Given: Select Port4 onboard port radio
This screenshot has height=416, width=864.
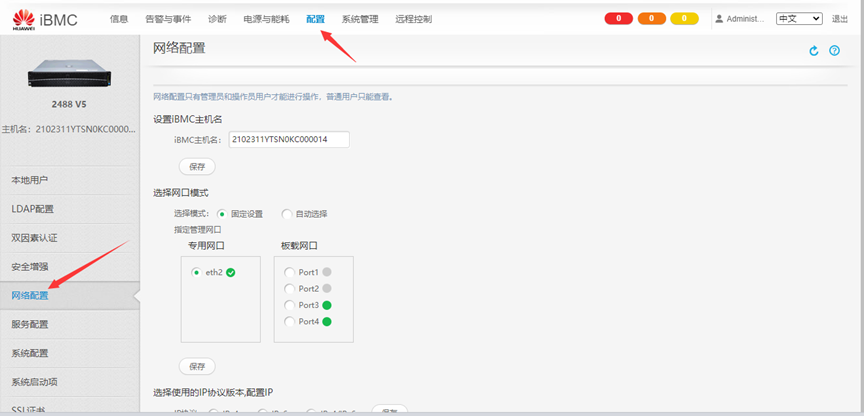Looking at the screenshot, I should coord(289,322).
